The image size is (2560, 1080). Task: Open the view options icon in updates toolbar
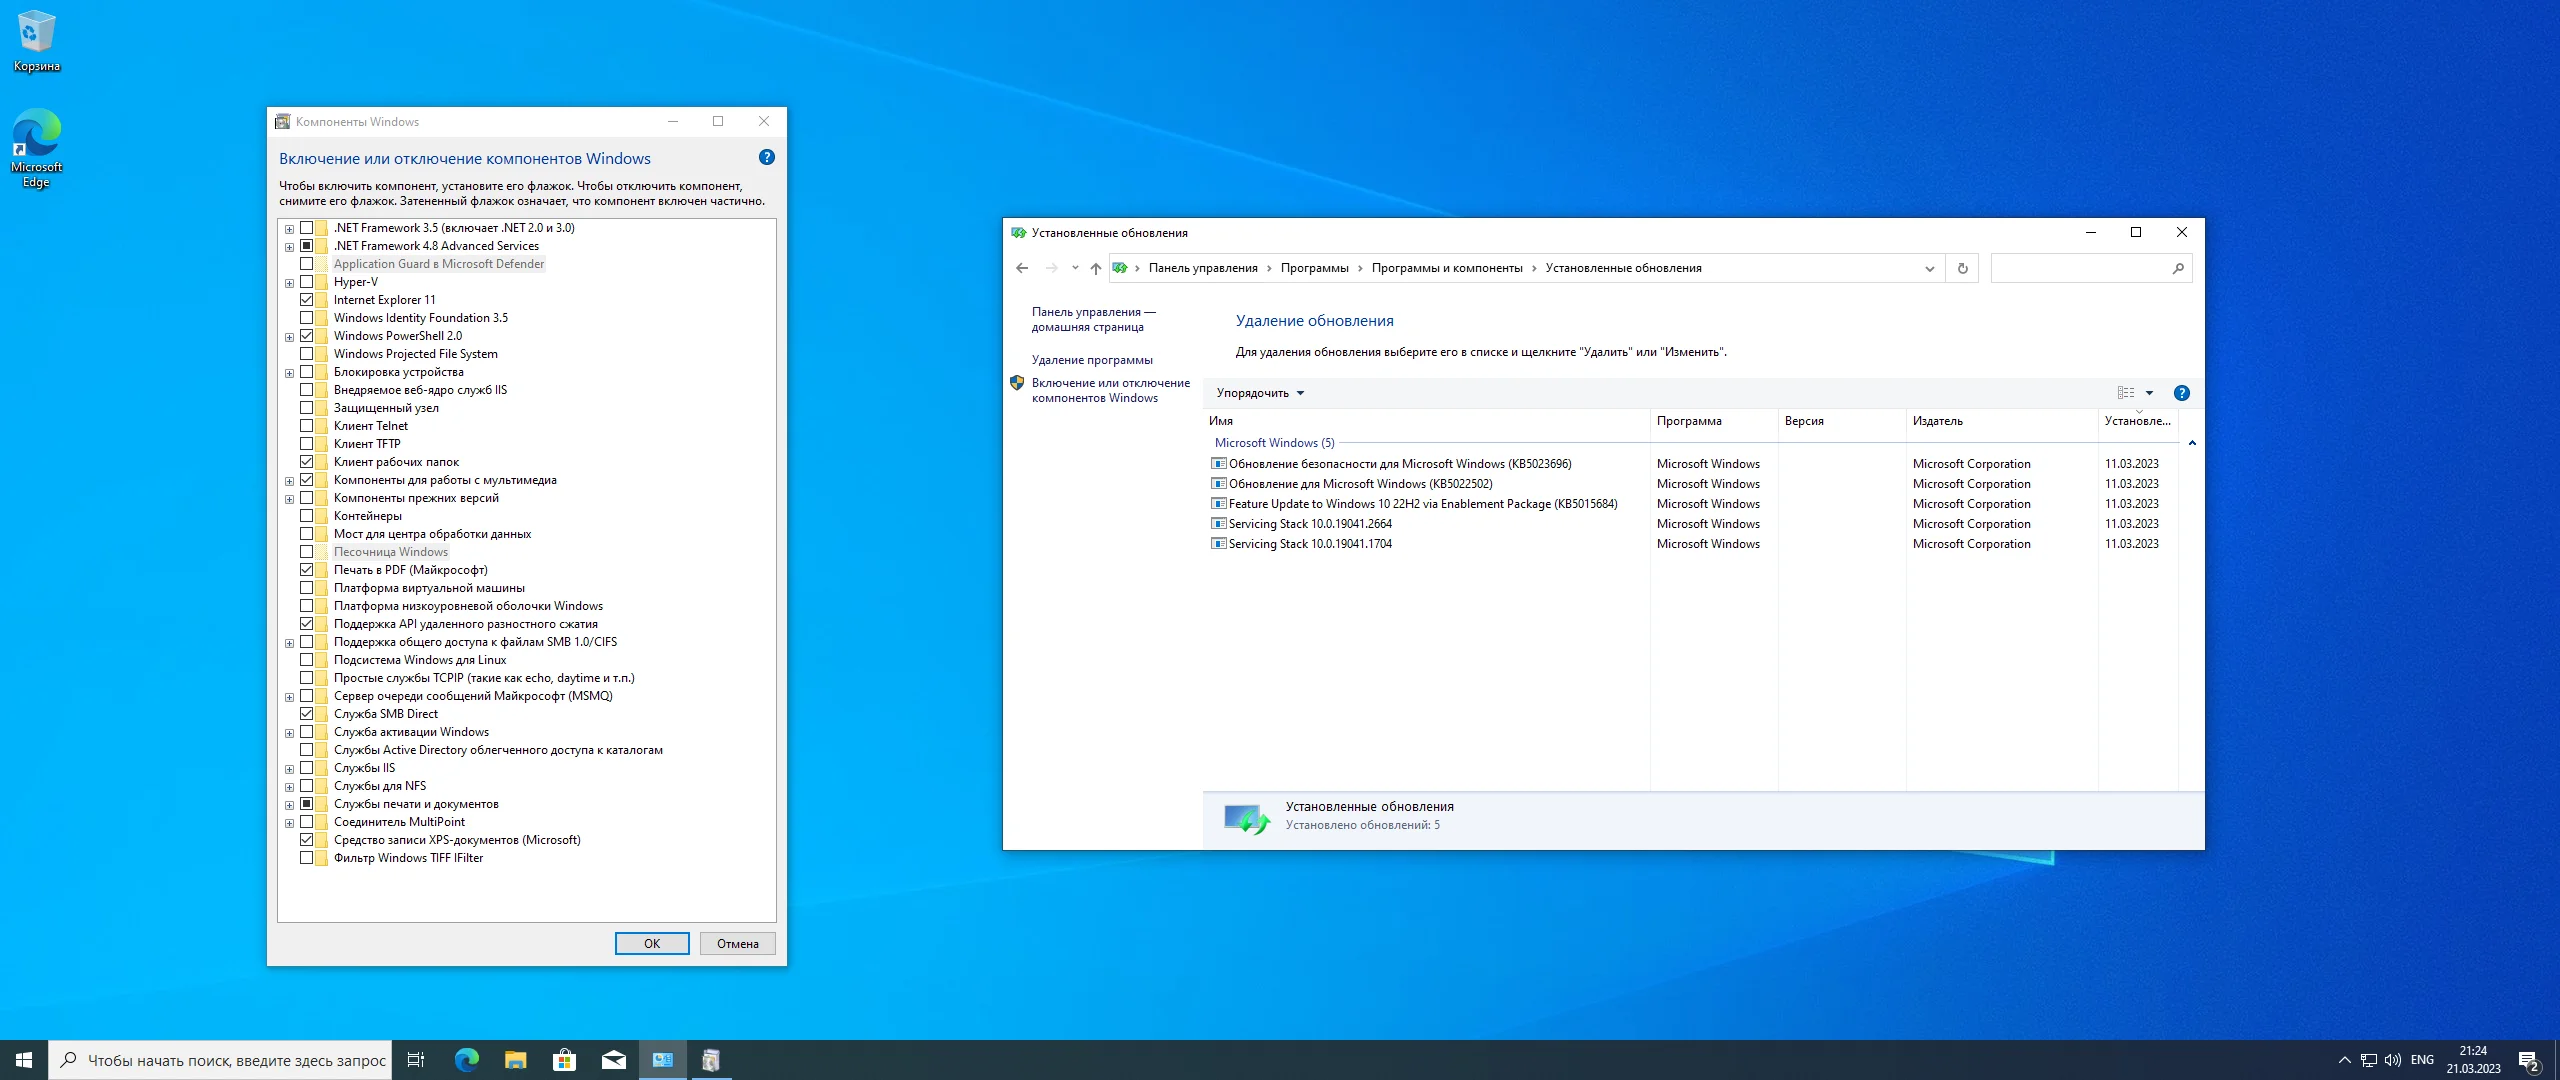click(x=2125, y=393)
